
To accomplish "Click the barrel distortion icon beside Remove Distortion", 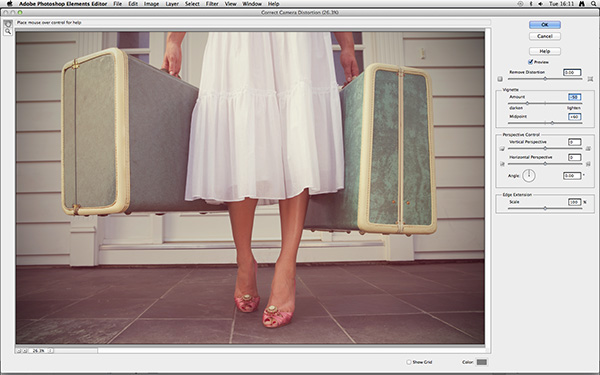I will pyautogui.click(x=500, y=79).
